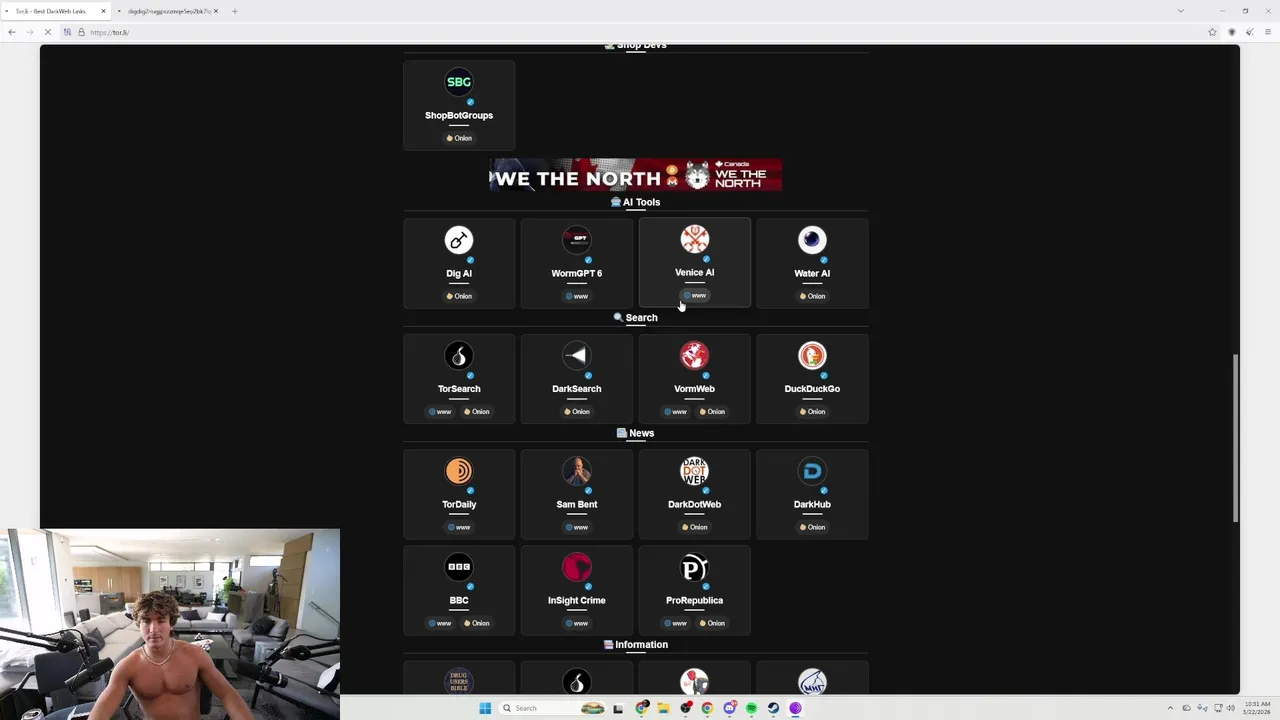Viewport: 1280px width, 720px height.
Task: Click the BBC logo icon
Action: click(459, 567)
